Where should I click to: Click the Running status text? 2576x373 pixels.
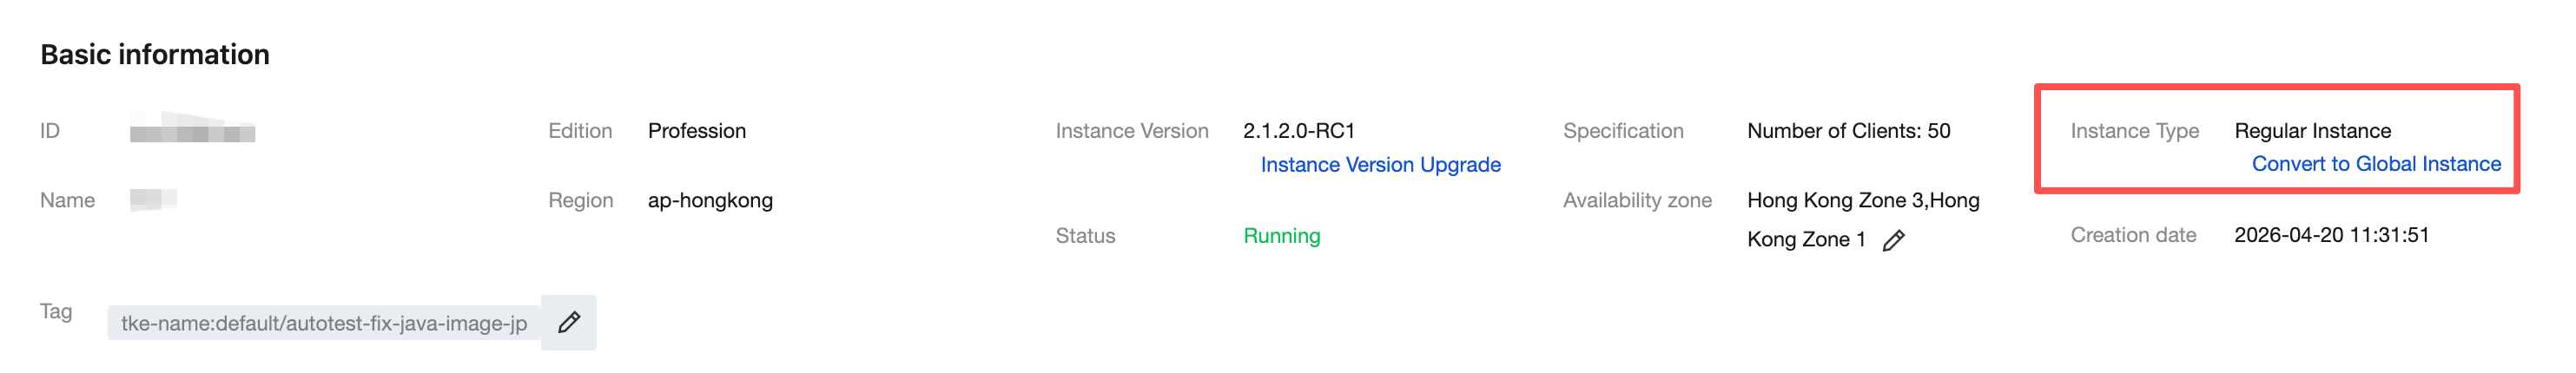1281,236
